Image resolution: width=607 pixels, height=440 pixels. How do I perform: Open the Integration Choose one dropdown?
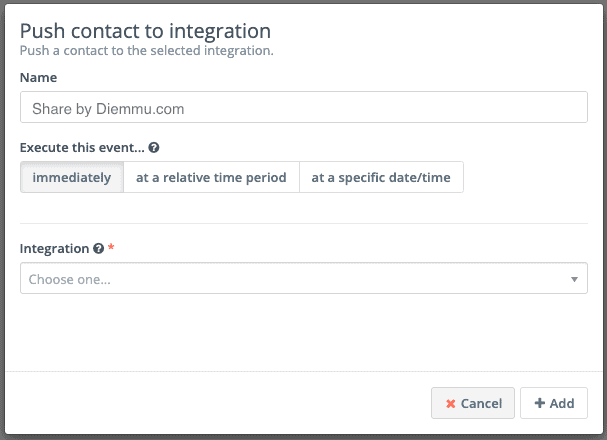(303, 279)
